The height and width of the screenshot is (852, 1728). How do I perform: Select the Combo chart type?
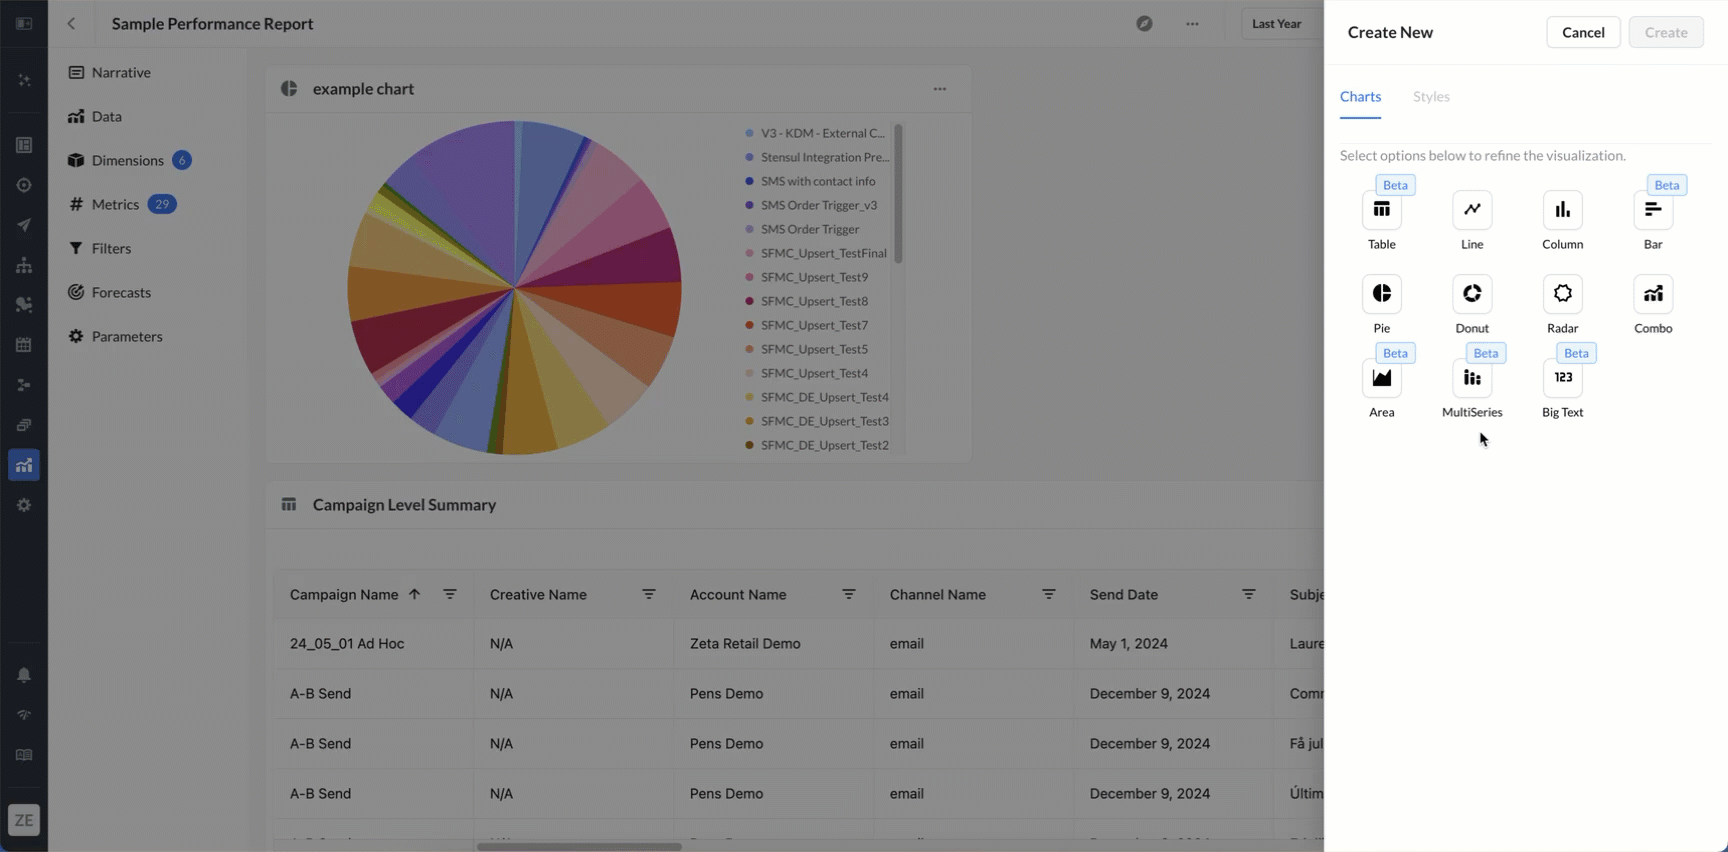point(1653,293)
